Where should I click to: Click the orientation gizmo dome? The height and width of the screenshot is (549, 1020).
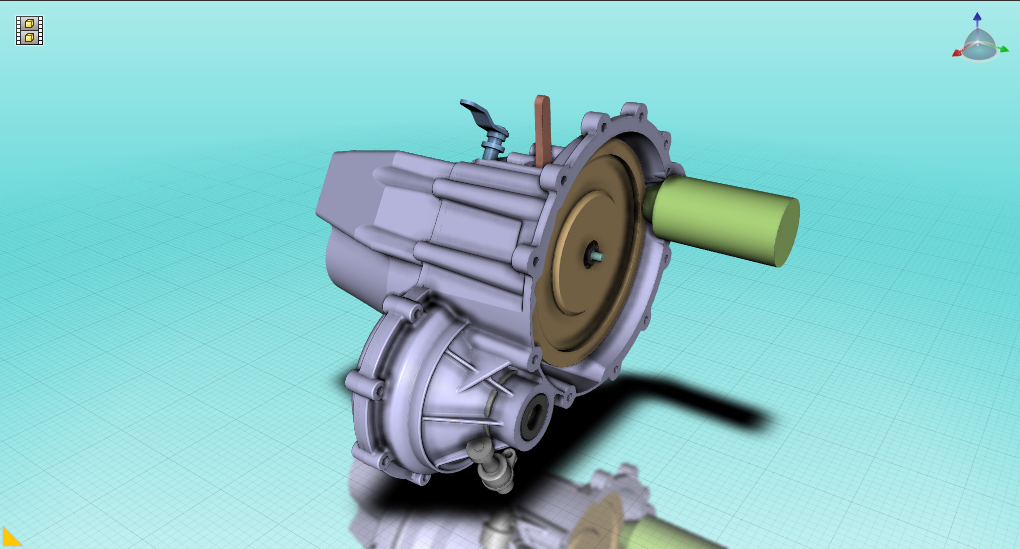click(x=978, y=46)
